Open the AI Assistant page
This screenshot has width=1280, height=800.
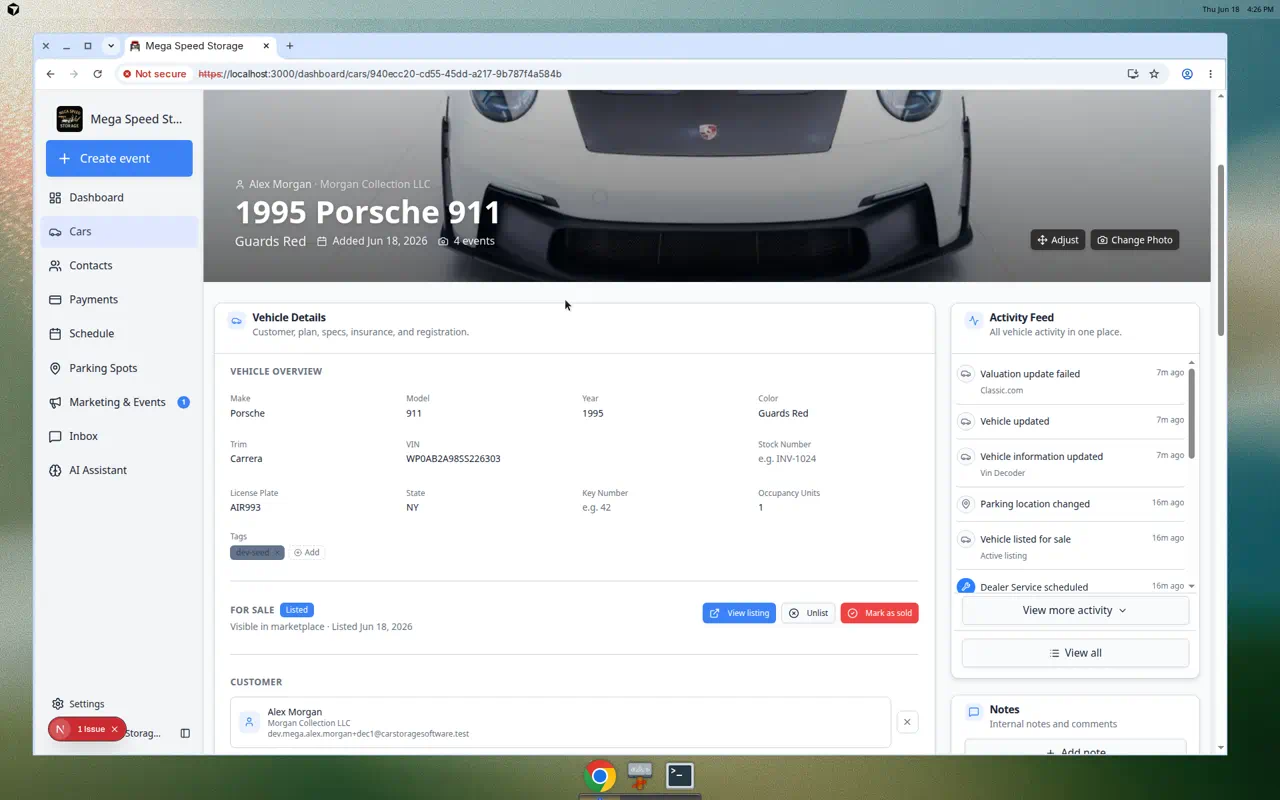click(x=119, y=470)
